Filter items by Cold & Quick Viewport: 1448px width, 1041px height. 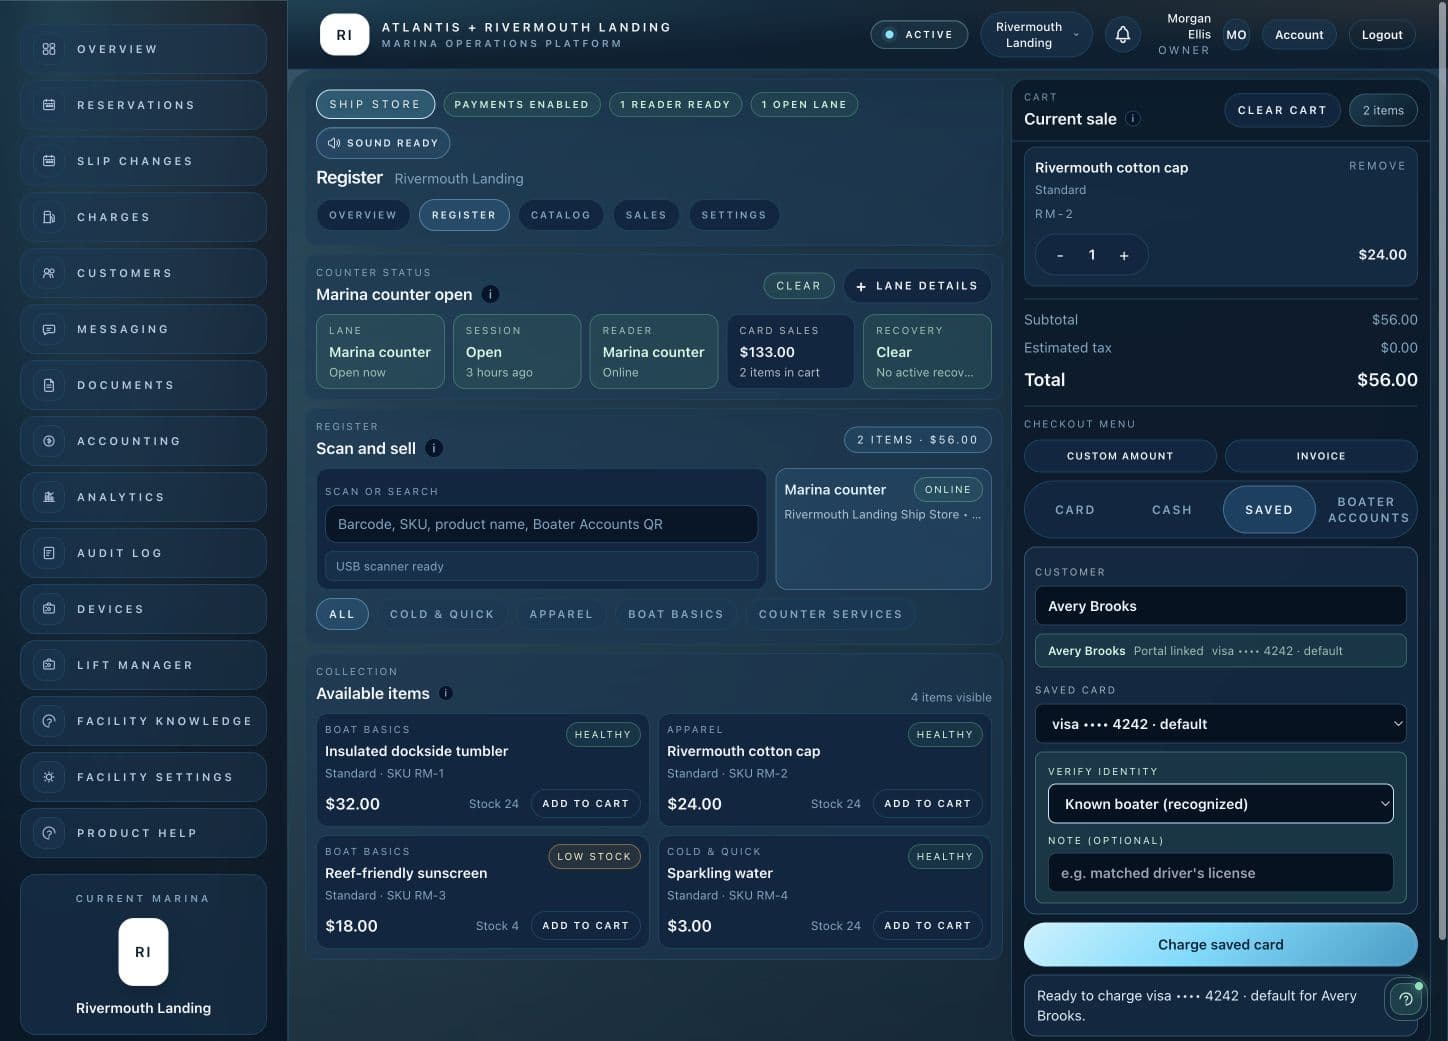pos(442,614)
